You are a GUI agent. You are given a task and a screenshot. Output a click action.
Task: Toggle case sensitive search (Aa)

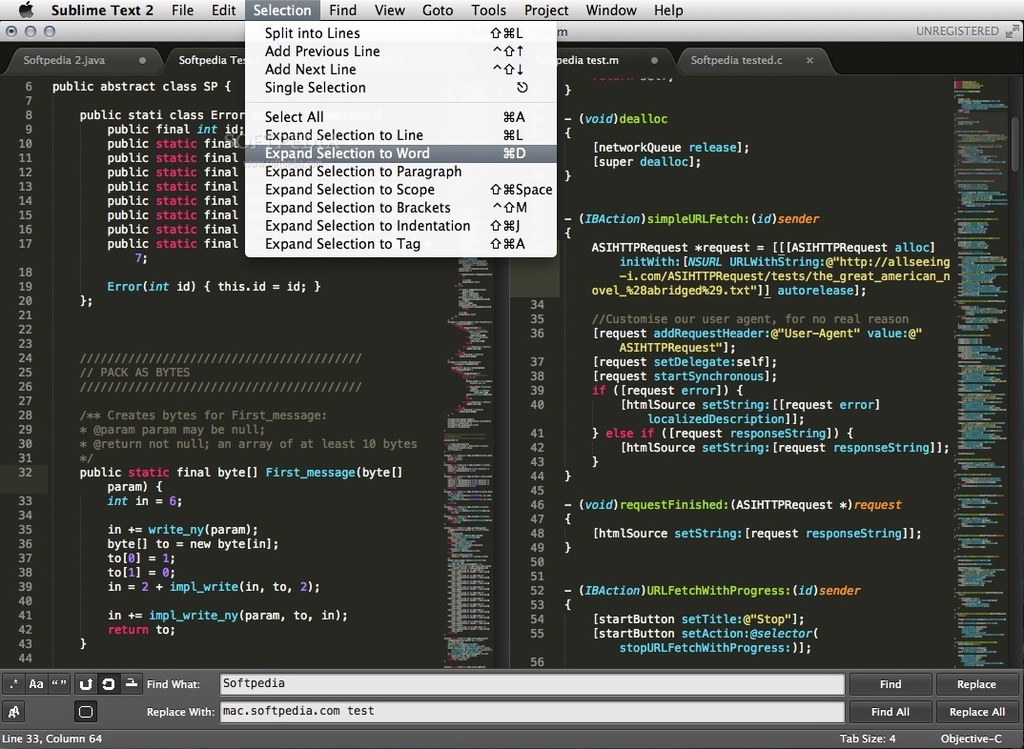tap(36, 684)
